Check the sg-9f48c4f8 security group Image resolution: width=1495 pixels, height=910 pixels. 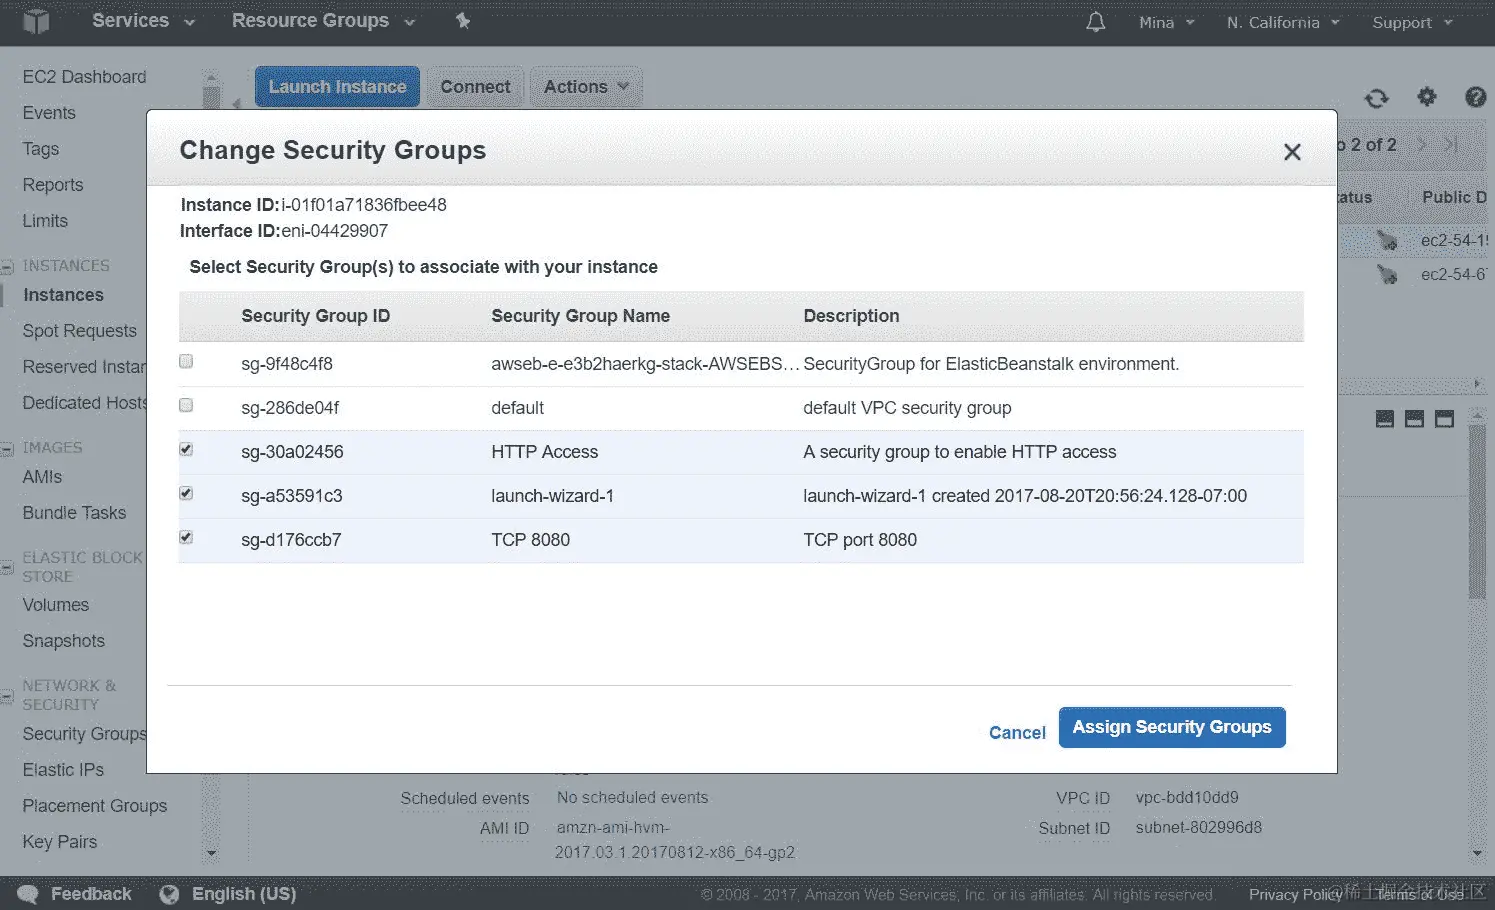click(186, 362)
